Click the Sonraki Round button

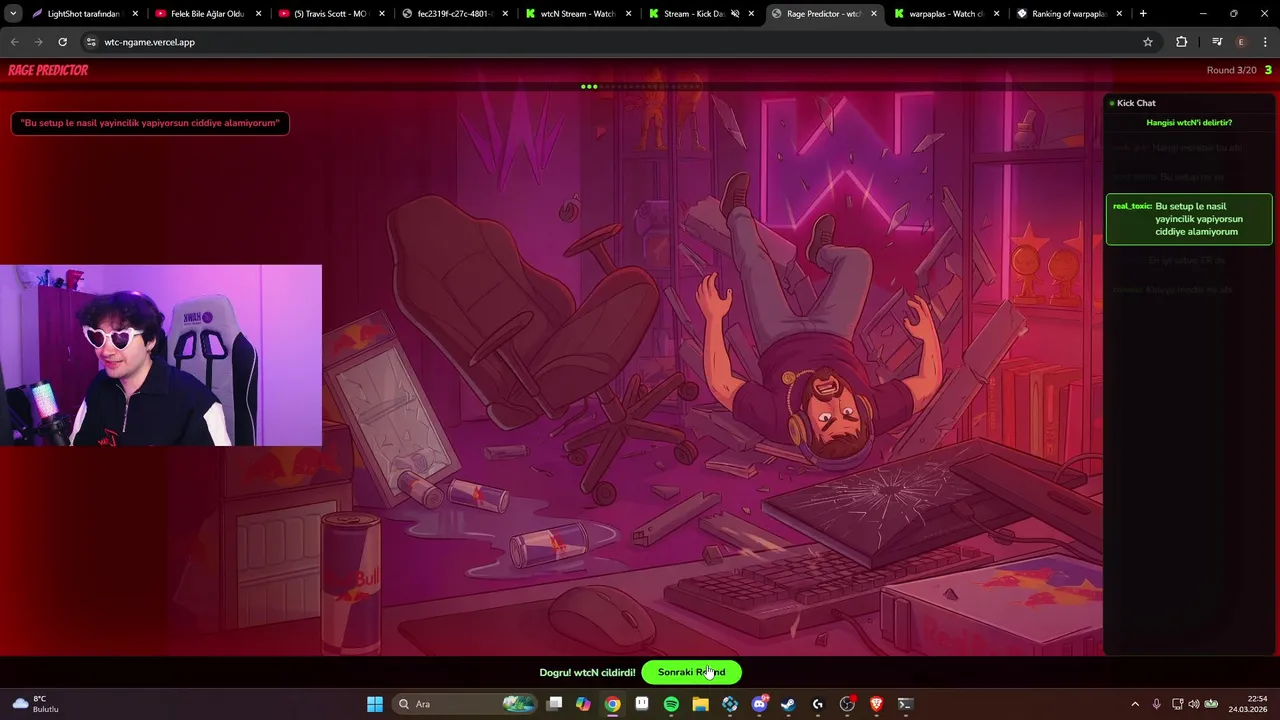tap(691, 672)
